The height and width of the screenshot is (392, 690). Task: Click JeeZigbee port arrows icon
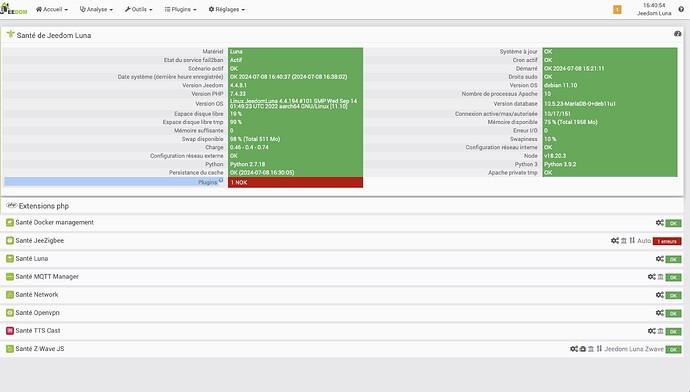click(x=632, y=241)
